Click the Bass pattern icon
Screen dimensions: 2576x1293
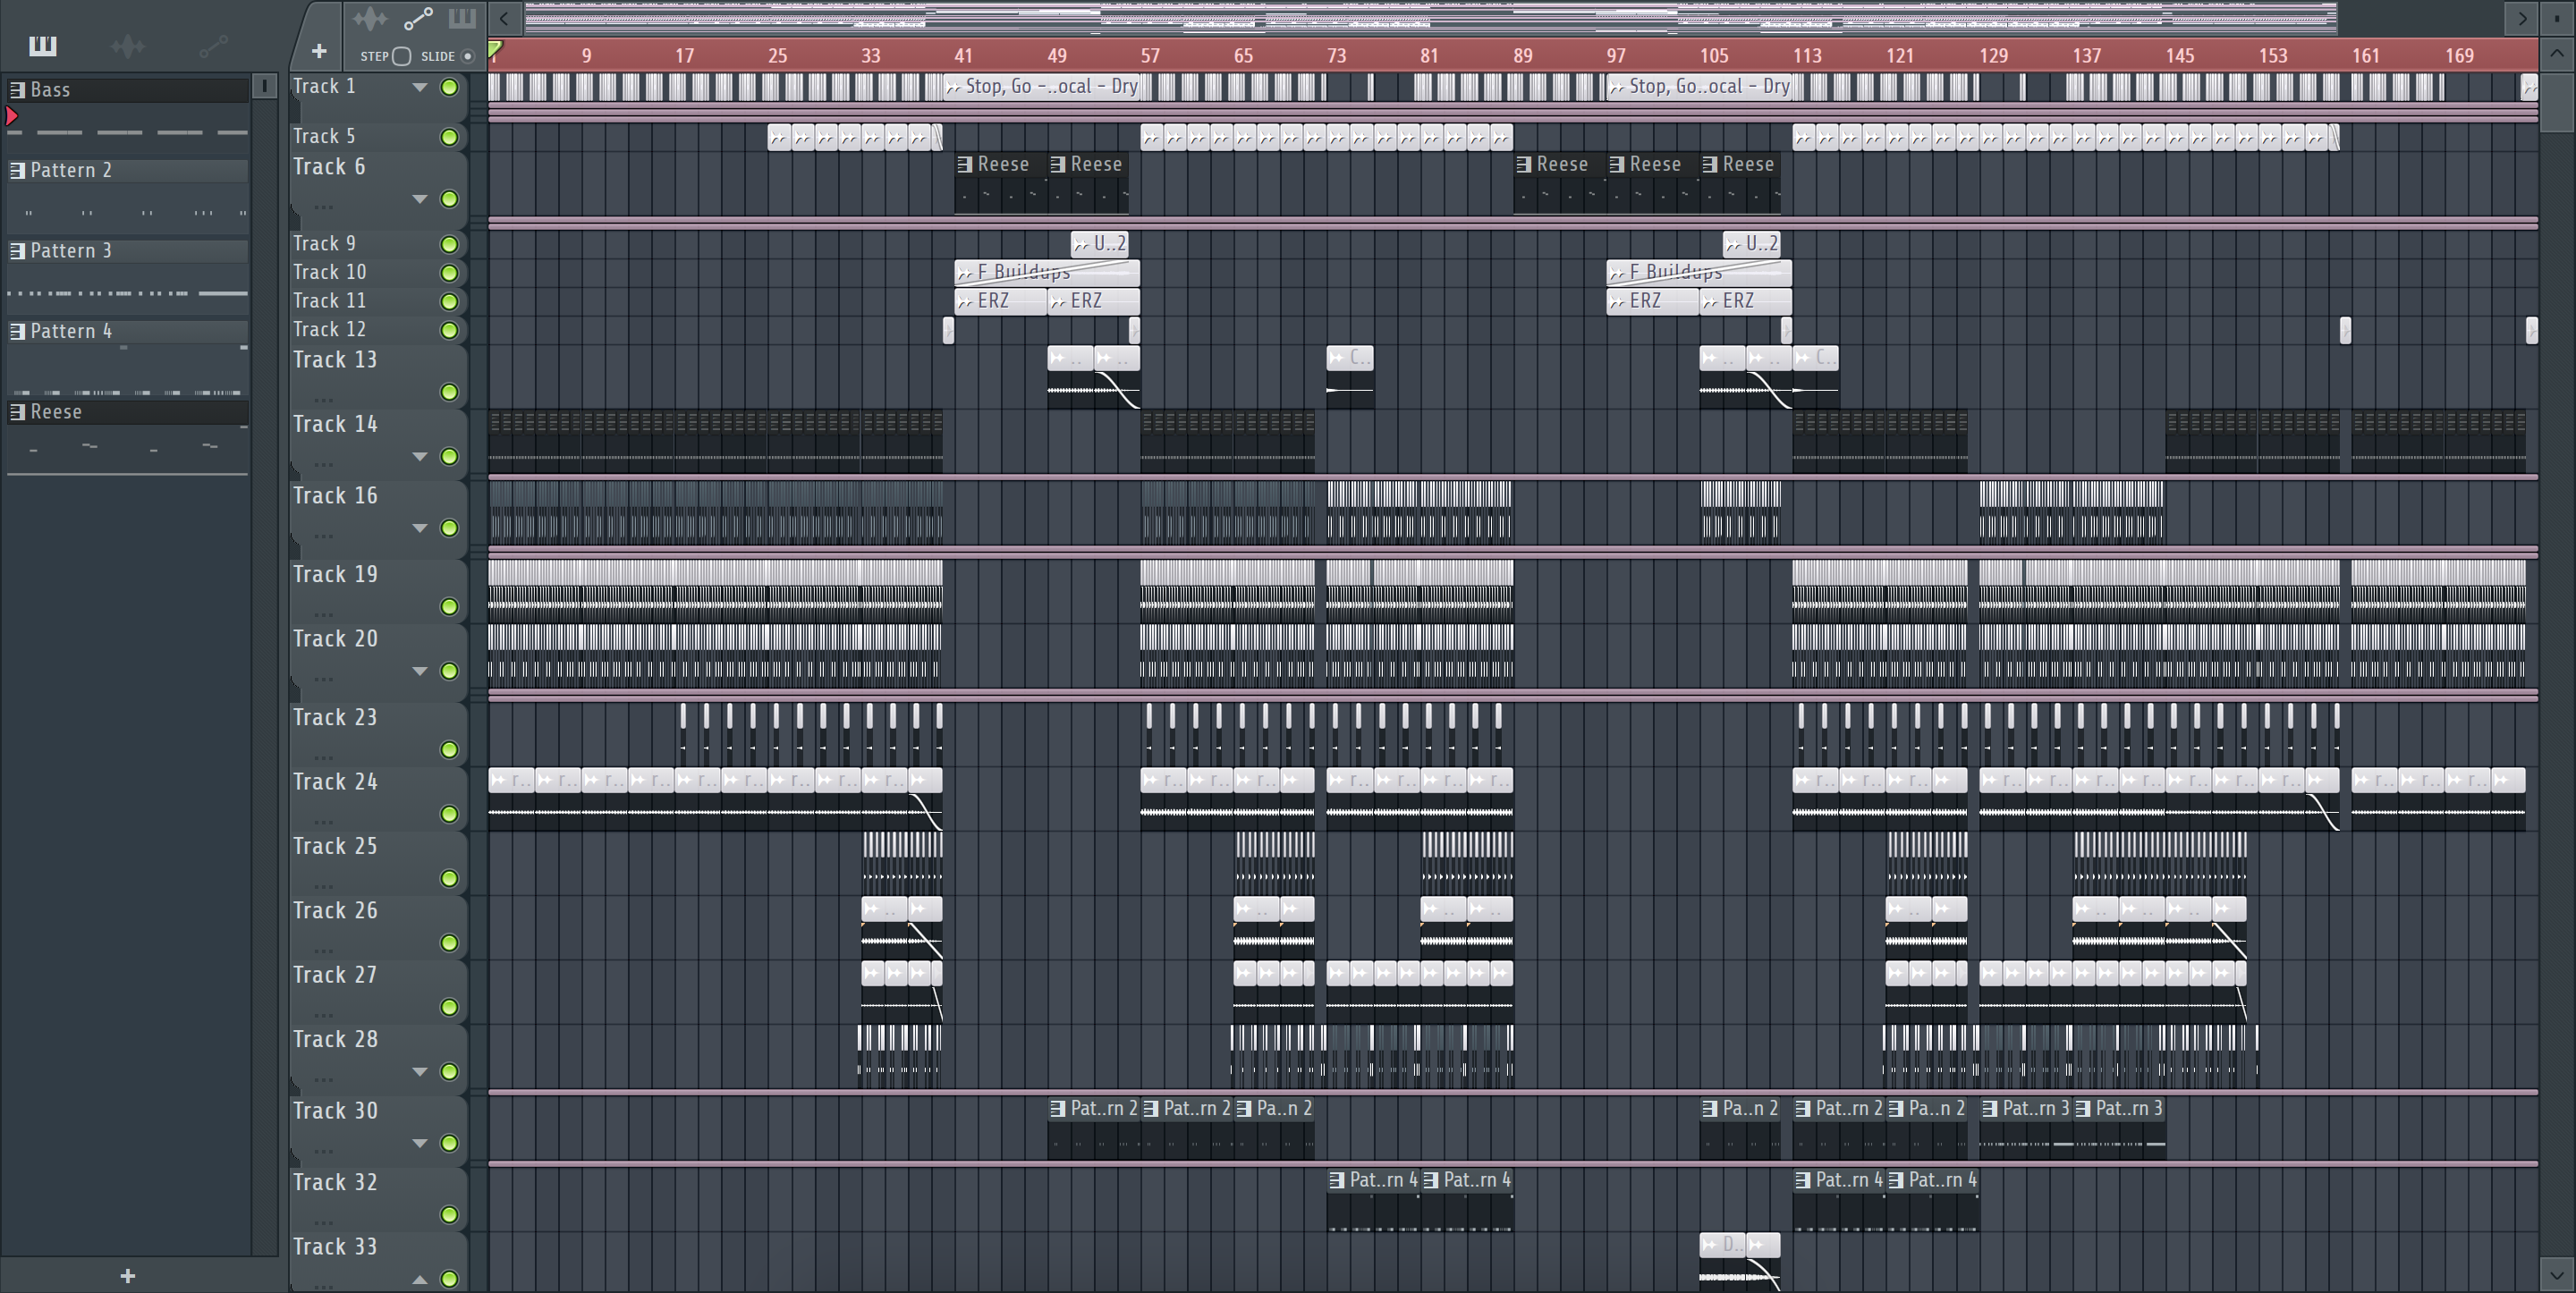17,90
